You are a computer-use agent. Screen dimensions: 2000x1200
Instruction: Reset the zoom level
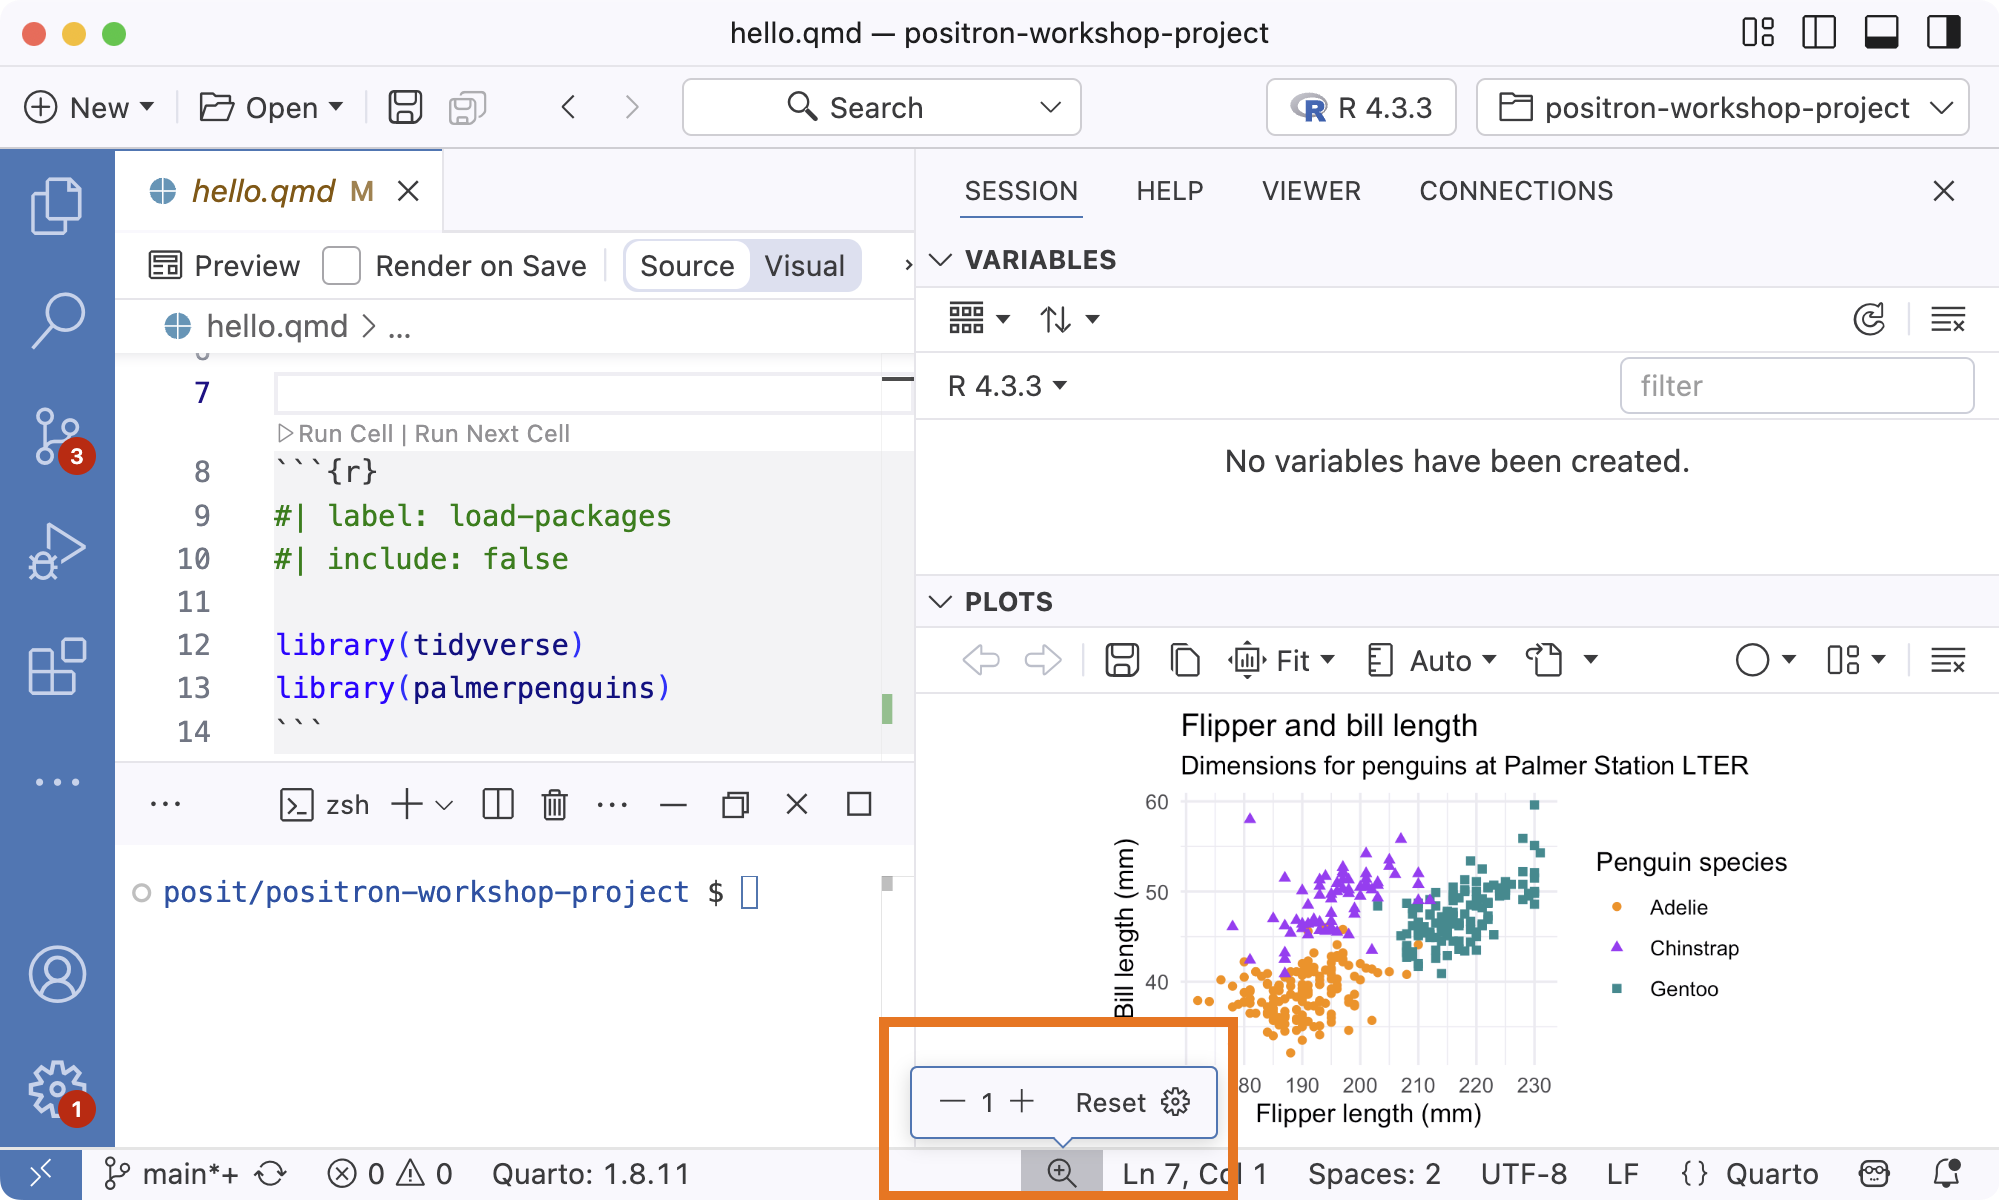[x=1110, y=1102]
